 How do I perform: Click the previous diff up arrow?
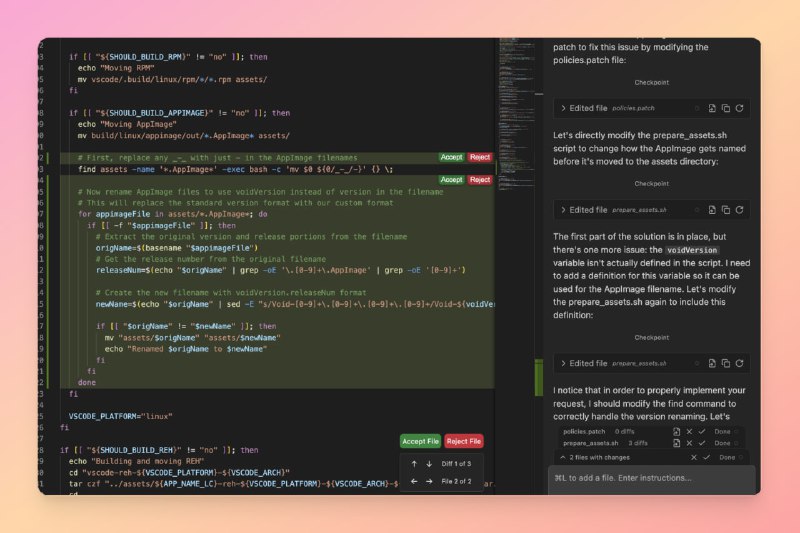click(412, 463)
